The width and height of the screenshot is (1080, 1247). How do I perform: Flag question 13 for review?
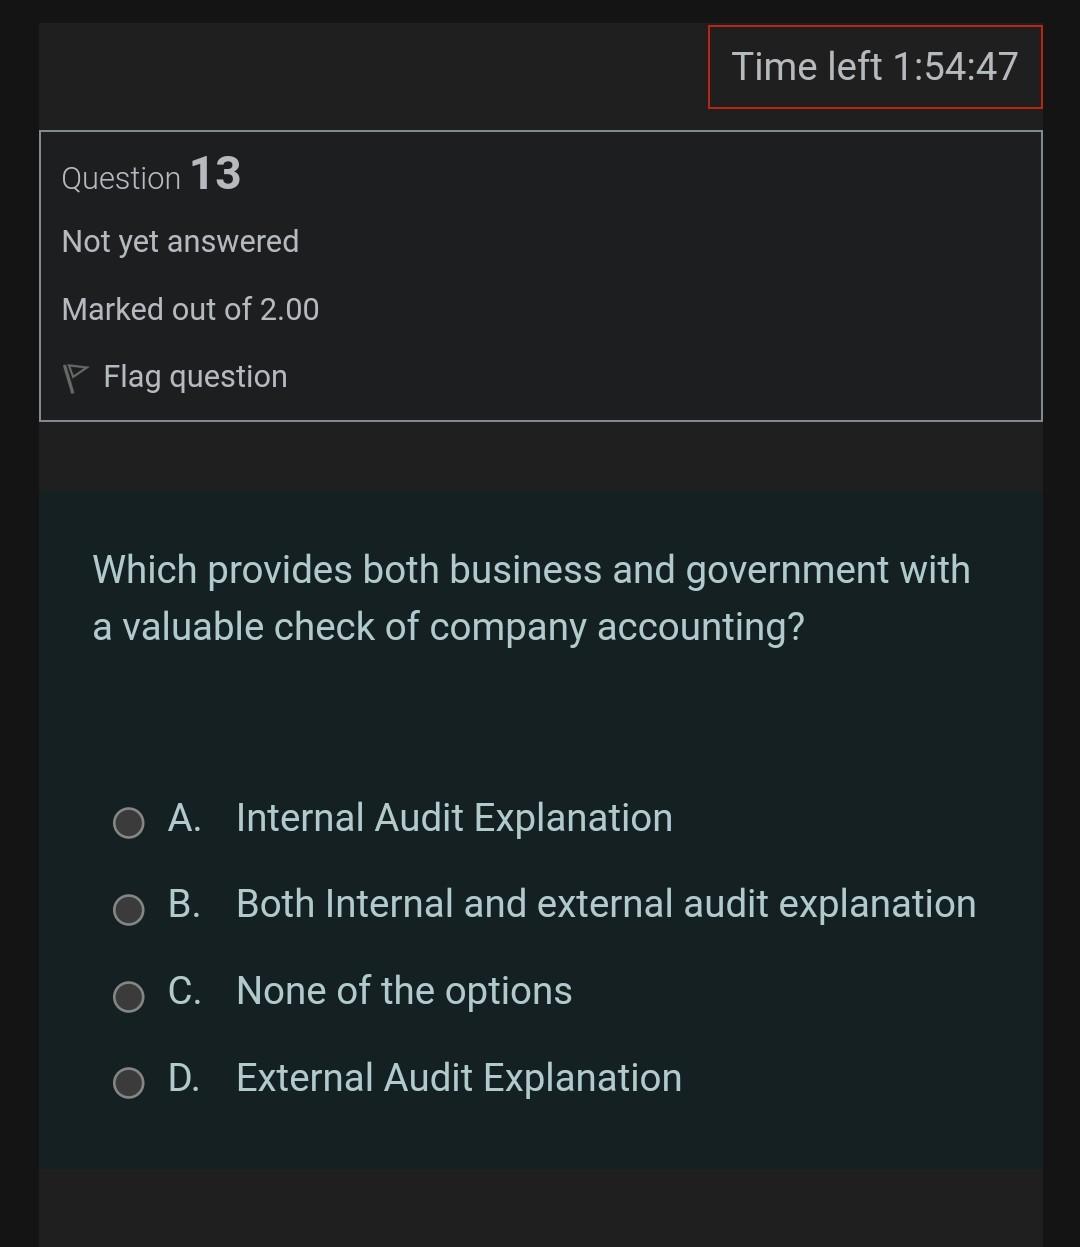[x=194, y=376]
